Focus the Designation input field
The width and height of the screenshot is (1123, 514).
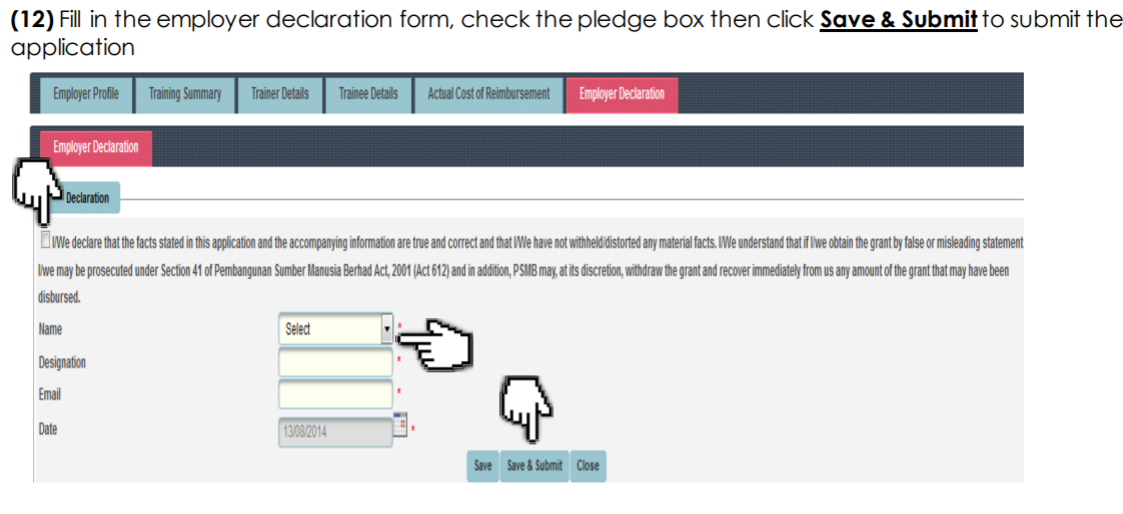[x=336, y=362]
